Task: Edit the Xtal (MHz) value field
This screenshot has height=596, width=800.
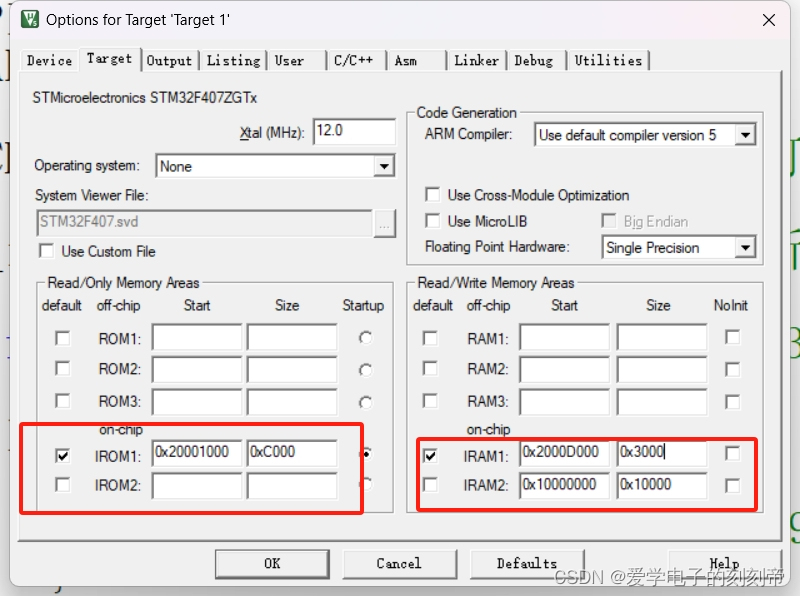Action: (x=354, y=132)
